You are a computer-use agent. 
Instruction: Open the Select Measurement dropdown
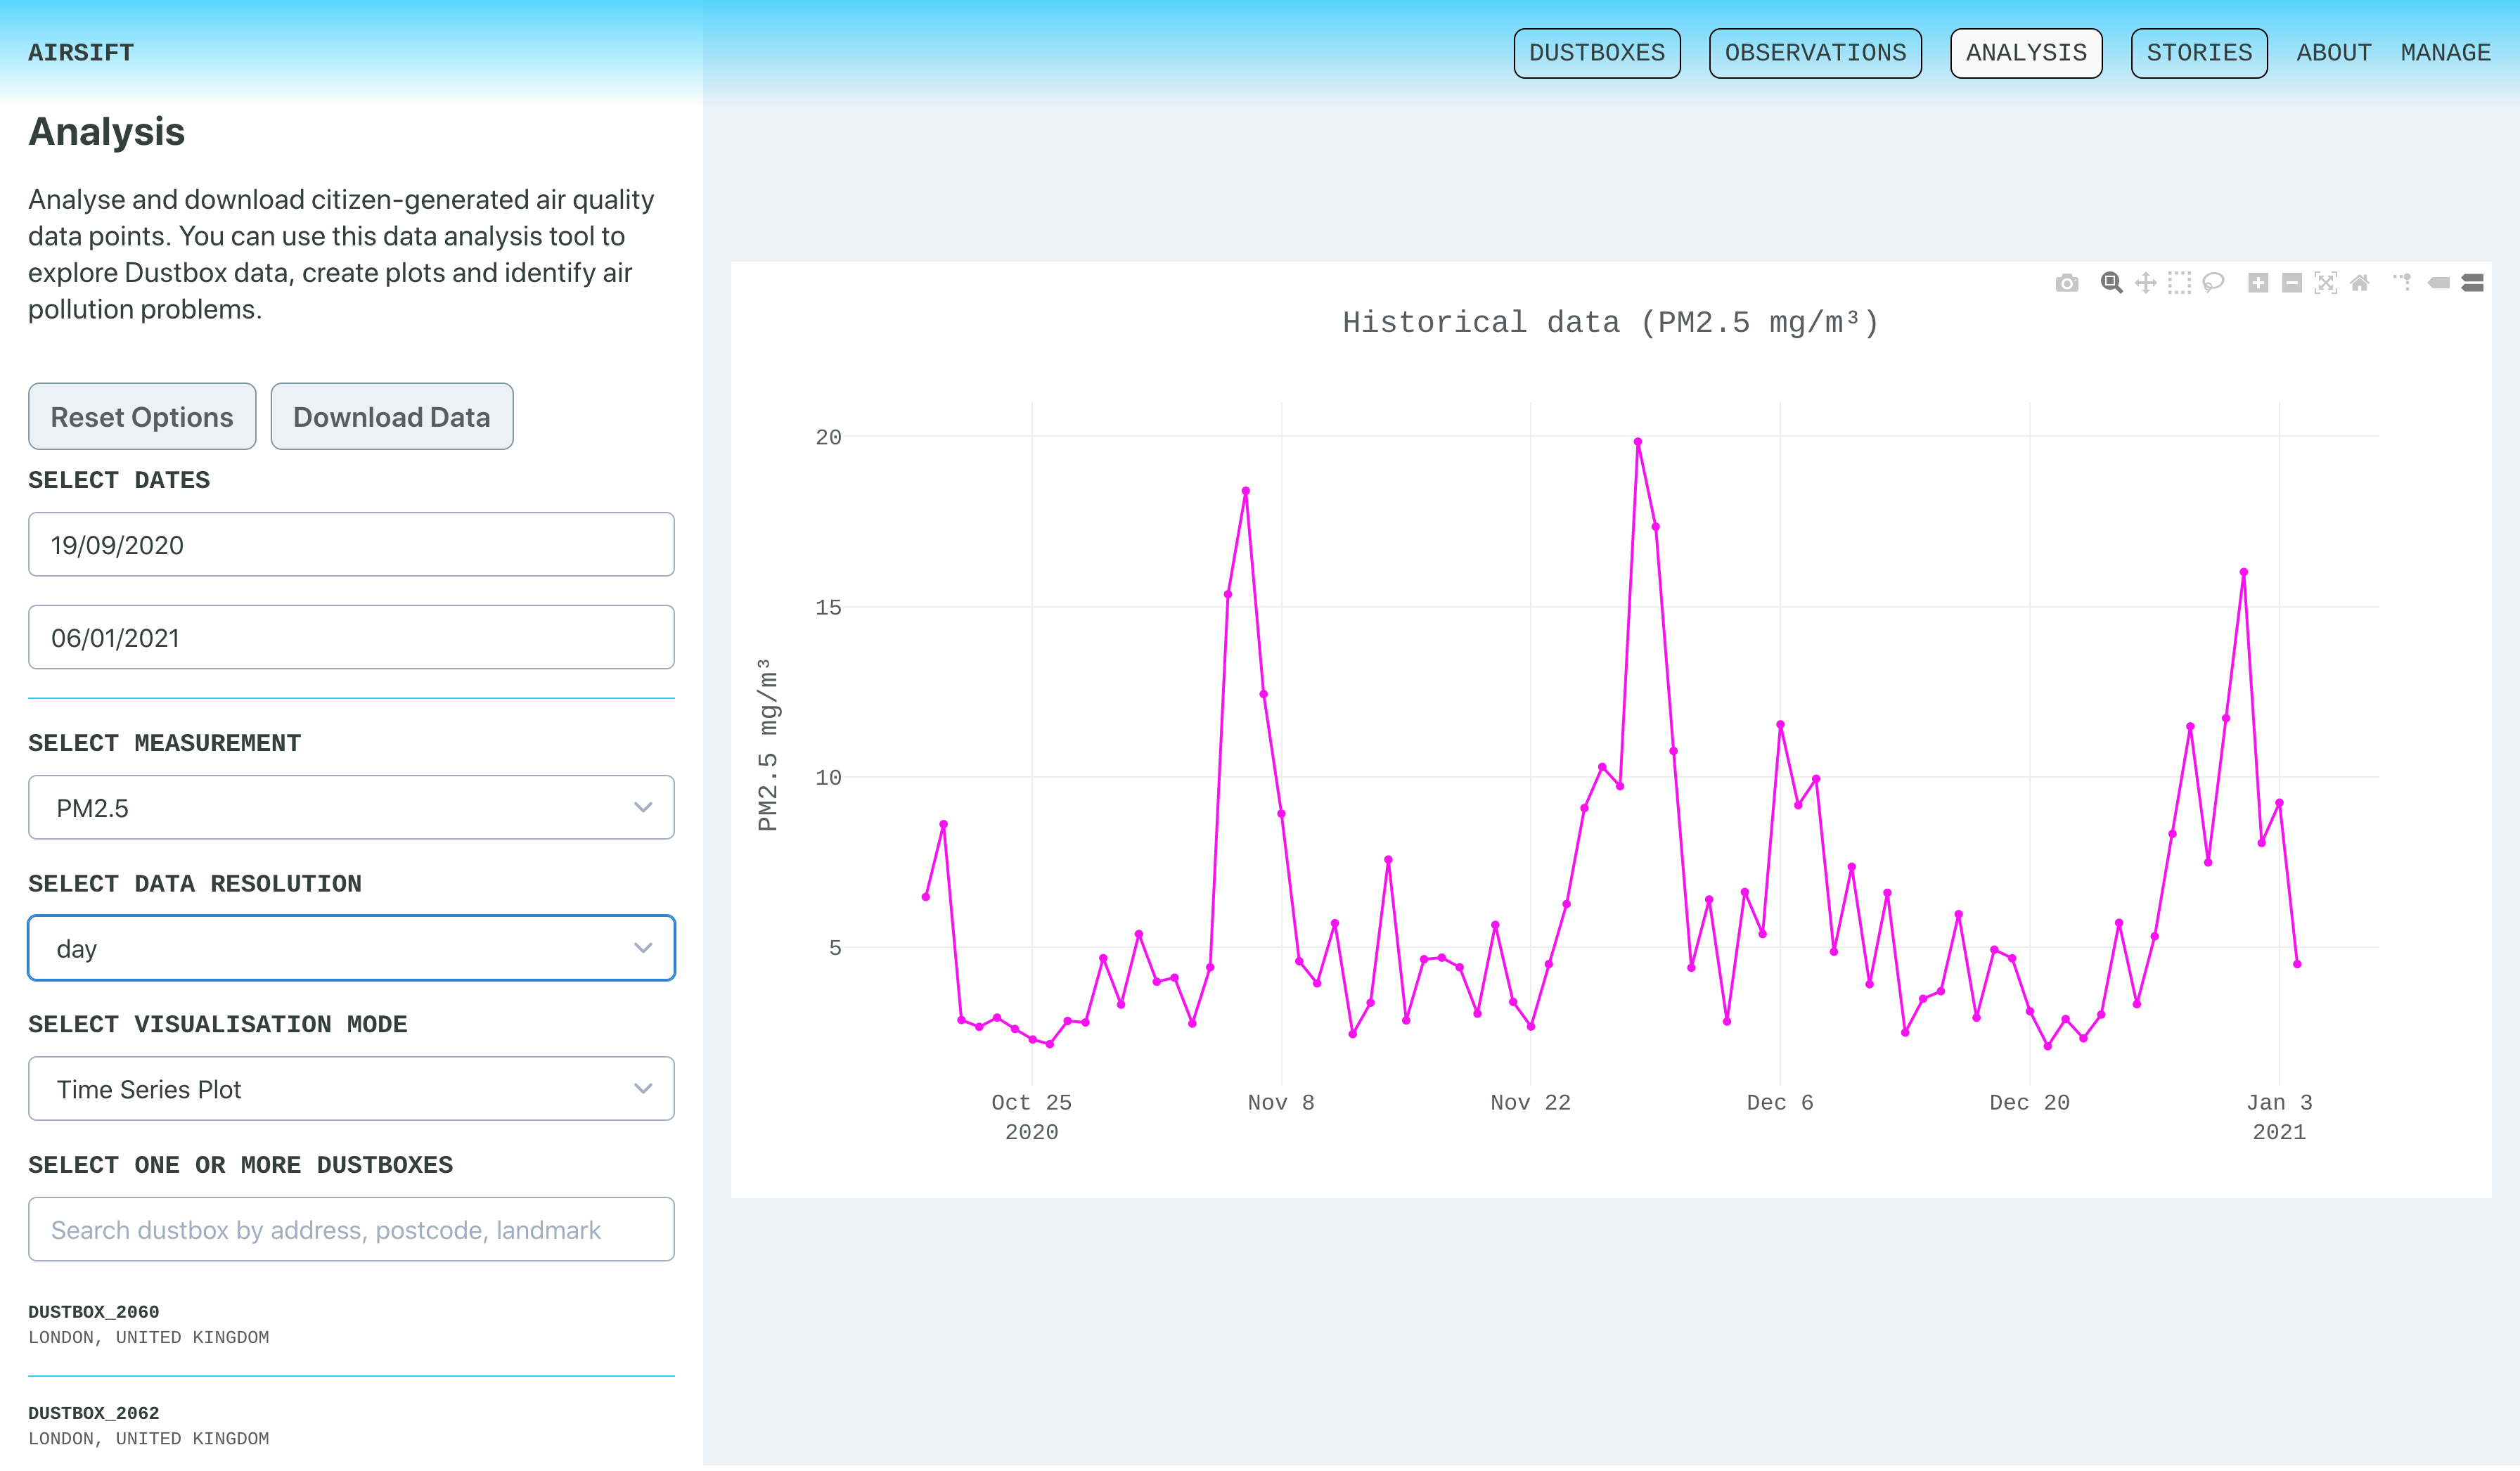(x=352, y=807)
